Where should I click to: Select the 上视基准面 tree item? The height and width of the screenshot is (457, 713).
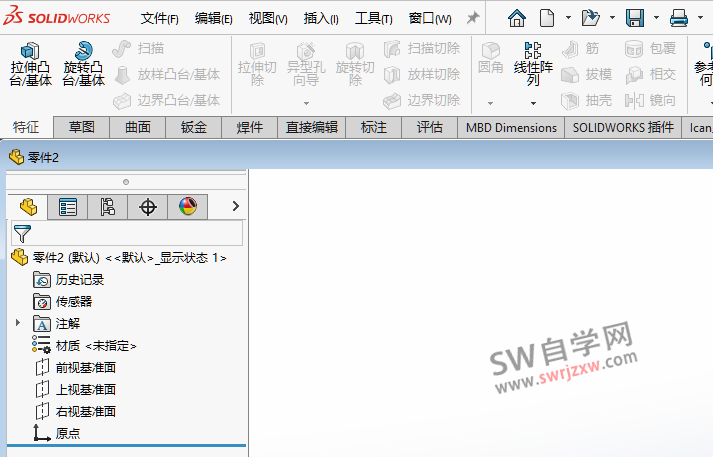[75, 390]
